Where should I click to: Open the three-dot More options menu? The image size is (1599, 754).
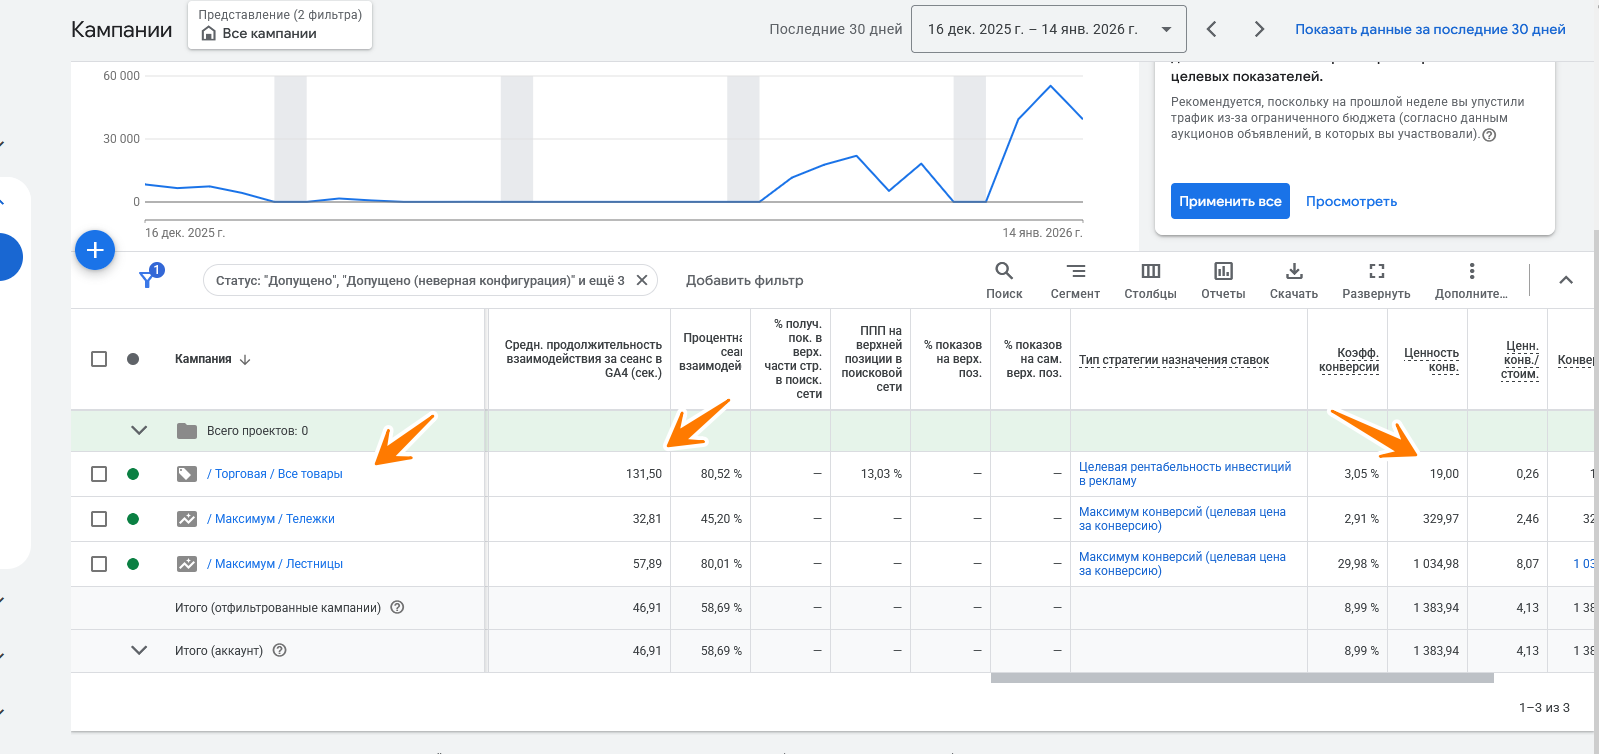click(1471, 280)
